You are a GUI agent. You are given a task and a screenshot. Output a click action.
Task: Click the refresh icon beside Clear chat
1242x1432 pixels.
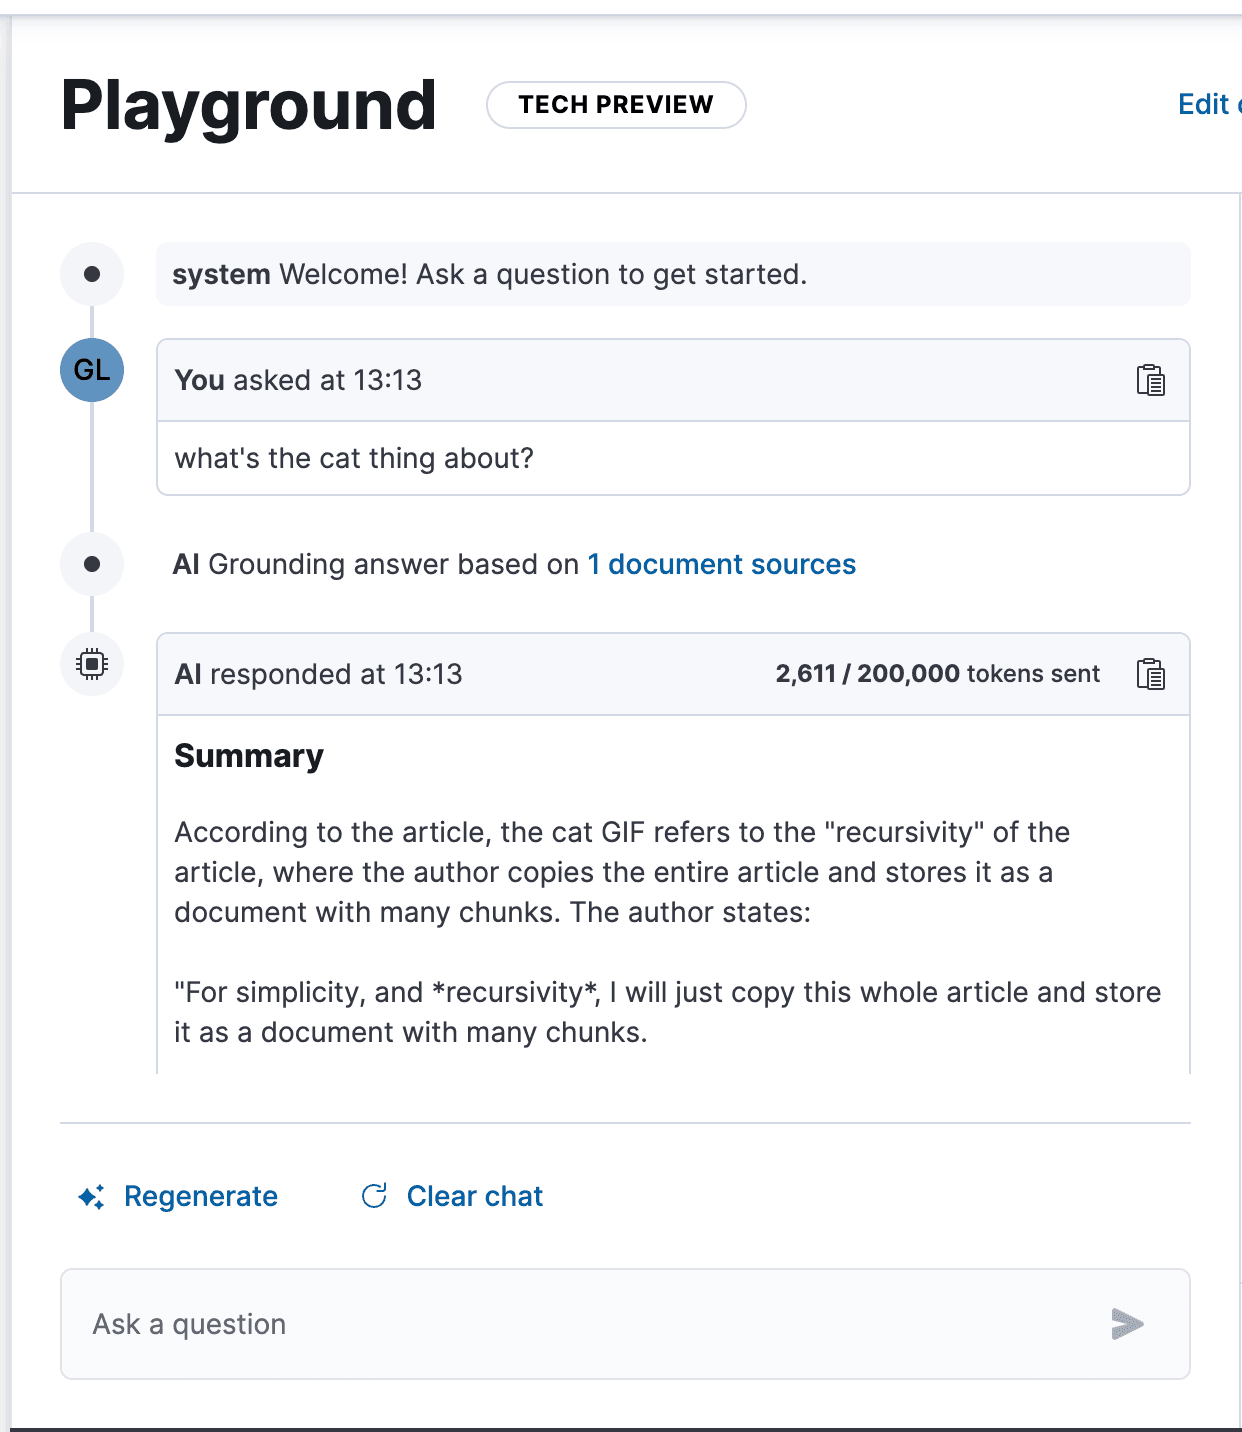tap(373, 1194)
